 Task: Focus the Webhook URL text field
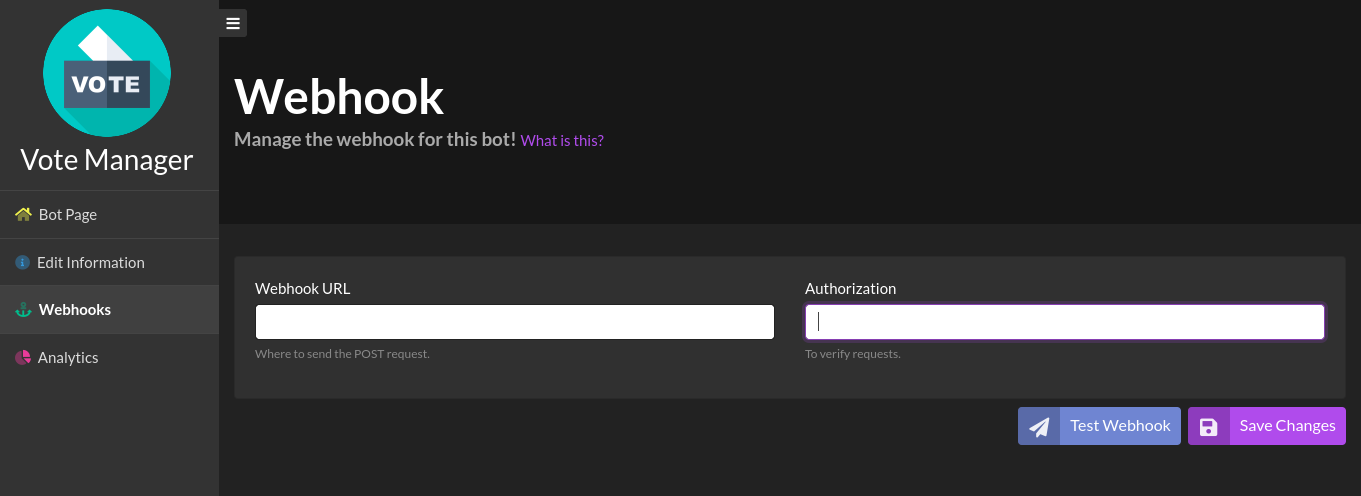click(515, 322)
